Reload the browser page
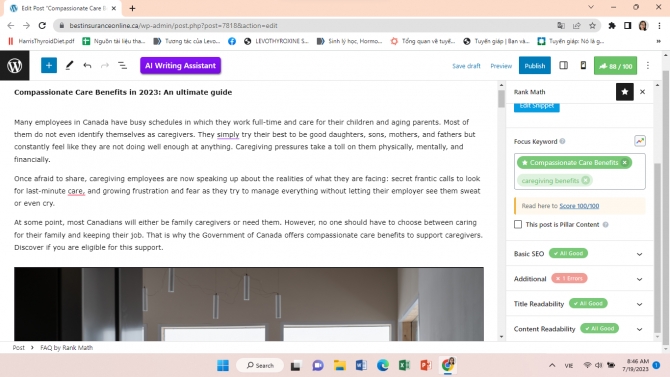 pos(42,26)
